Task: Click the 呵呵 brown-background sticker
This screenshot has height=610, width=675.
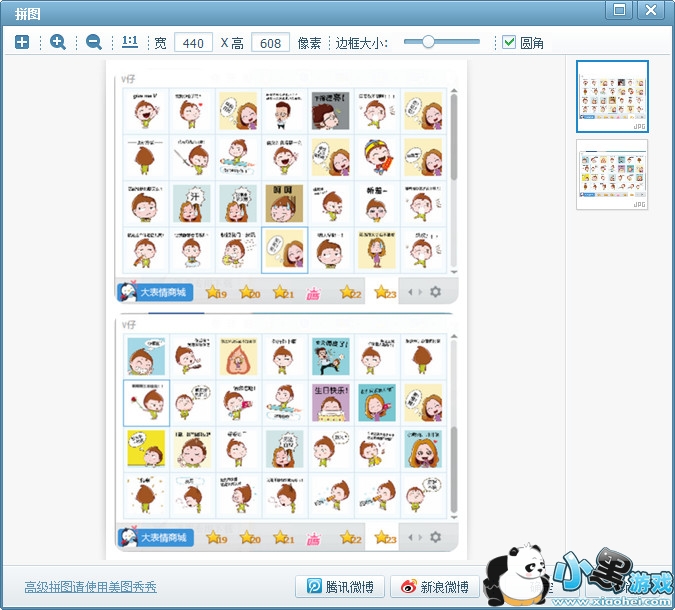Action: [284, 203]
